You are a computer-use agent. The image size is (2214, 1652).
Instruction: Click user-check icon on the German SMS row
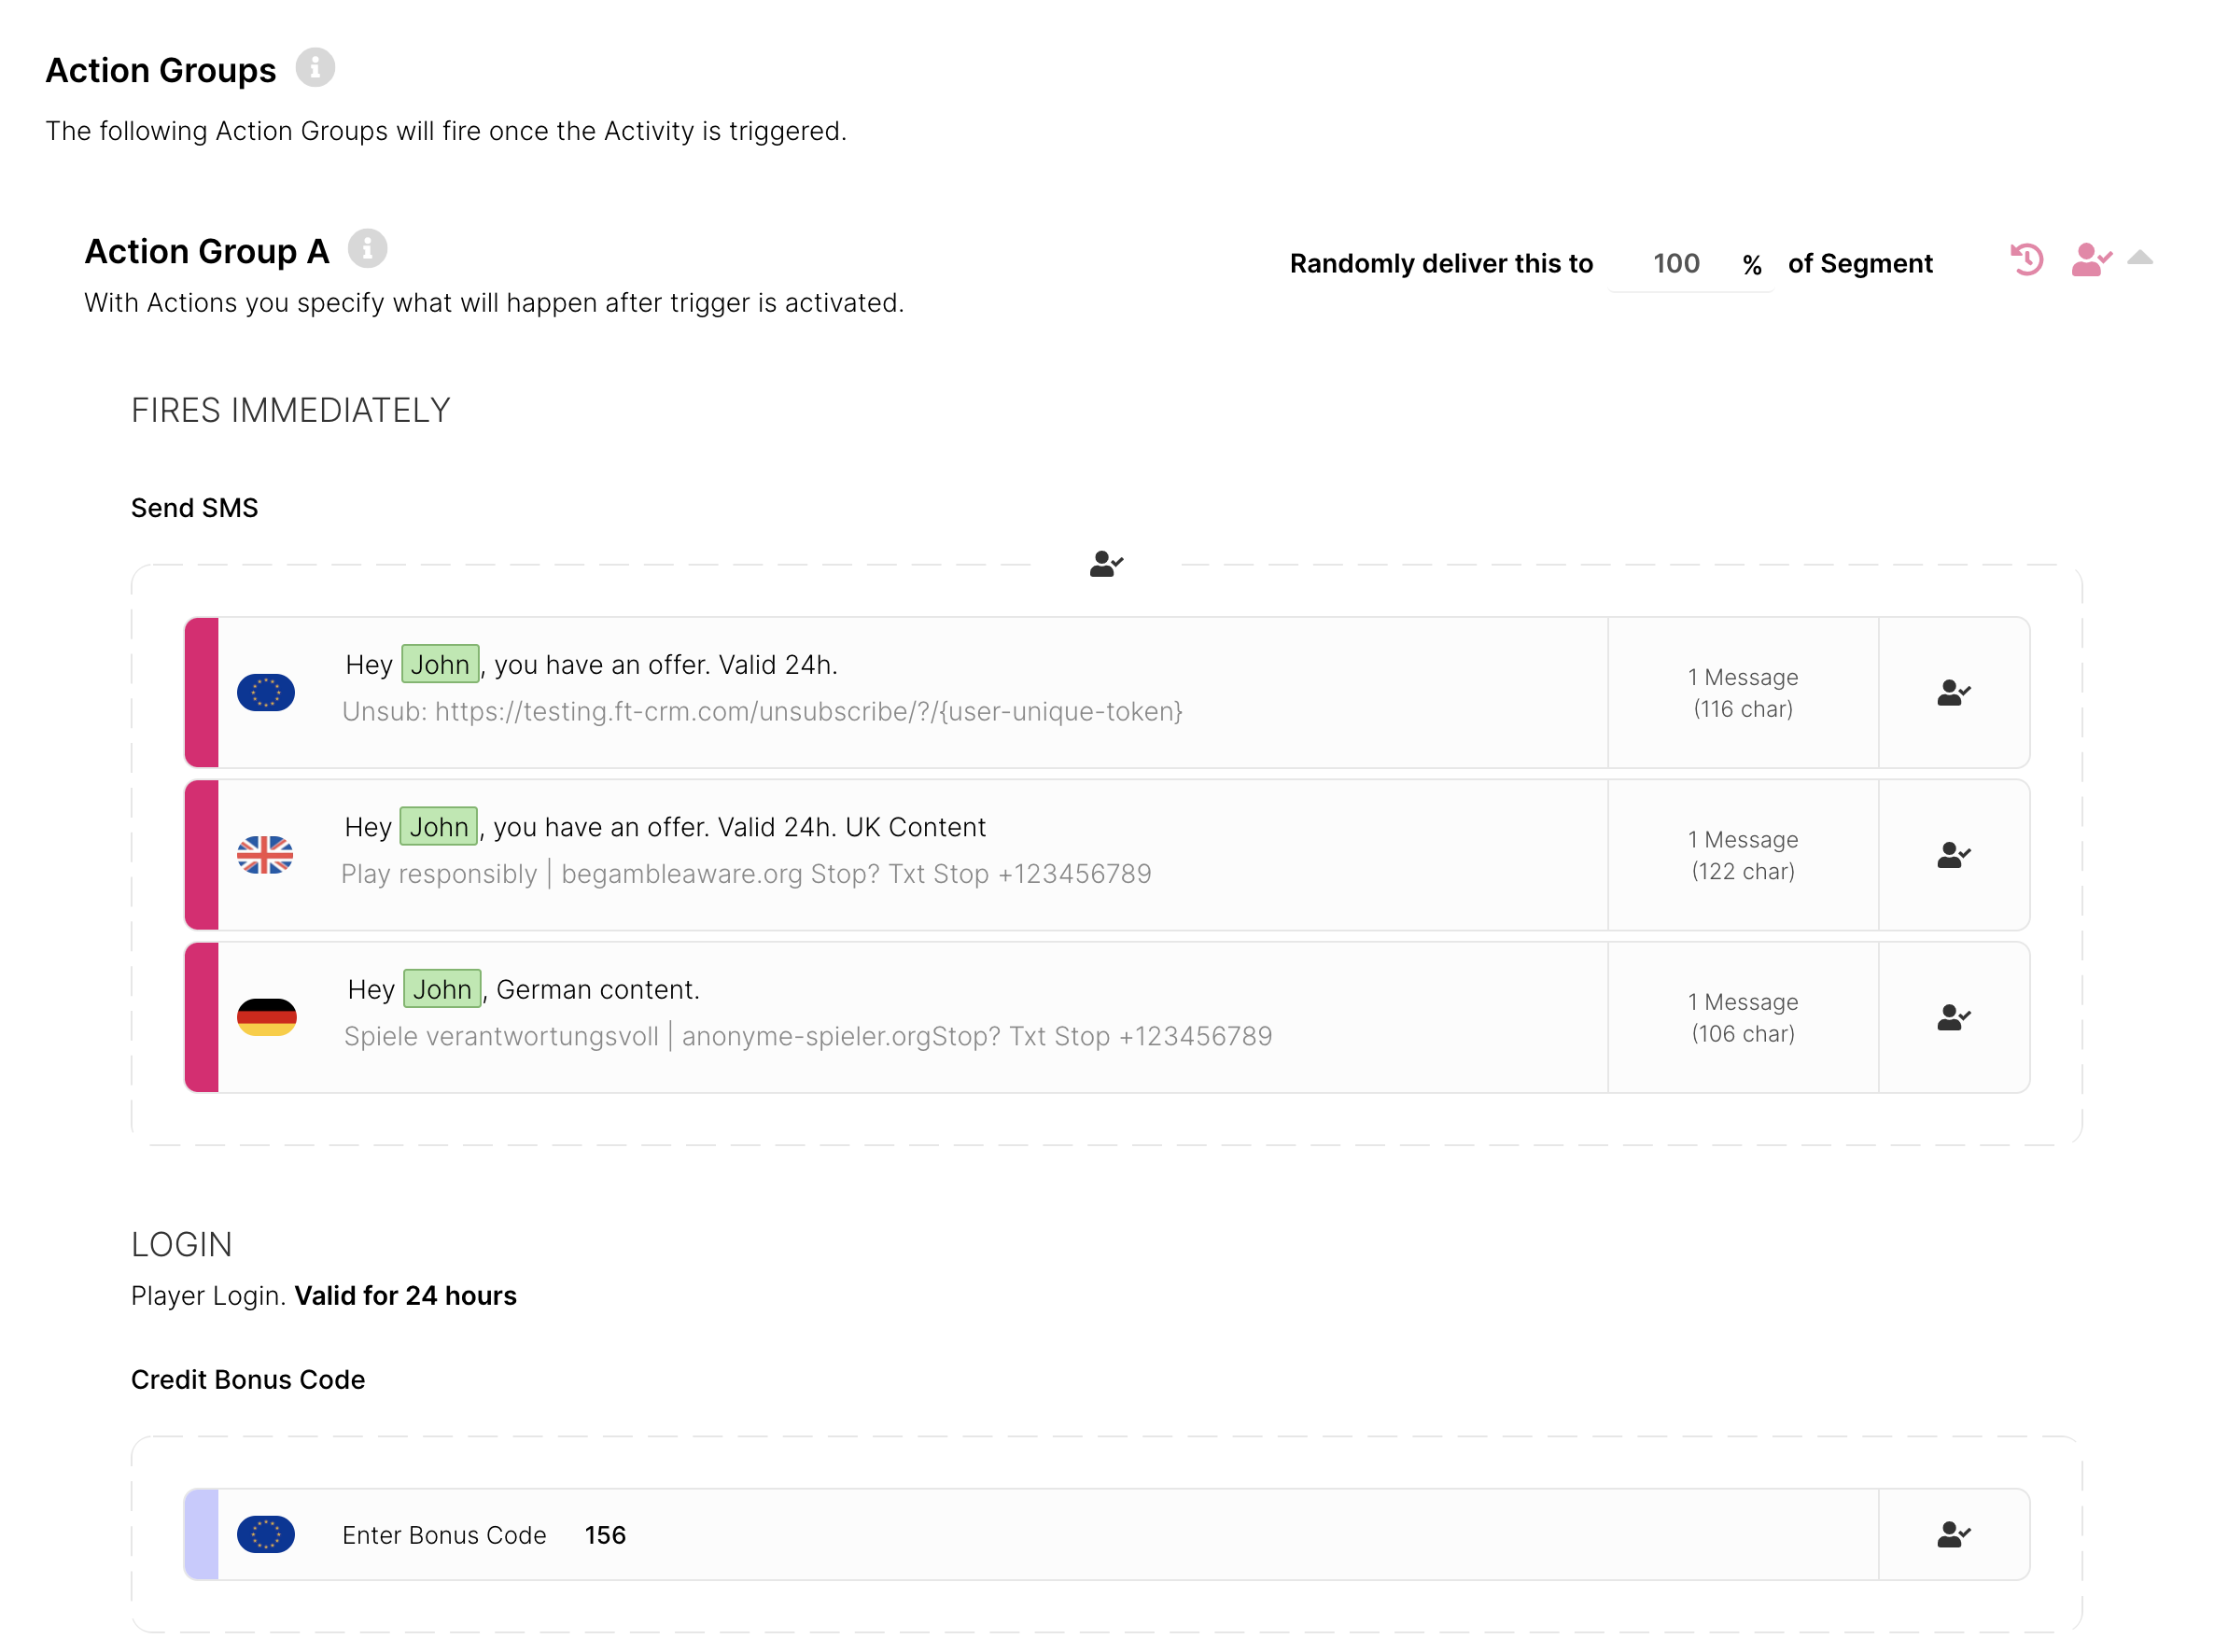pos(1953,1018)
